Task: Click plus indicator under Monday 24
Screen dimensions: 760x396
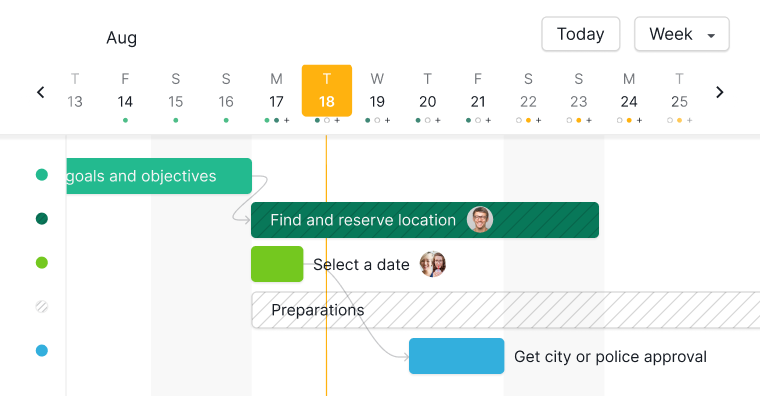Action: coord(639,120)
